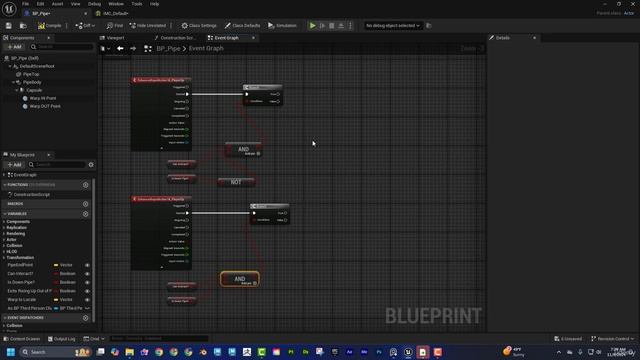Click the green Play button

coord(312,26)
